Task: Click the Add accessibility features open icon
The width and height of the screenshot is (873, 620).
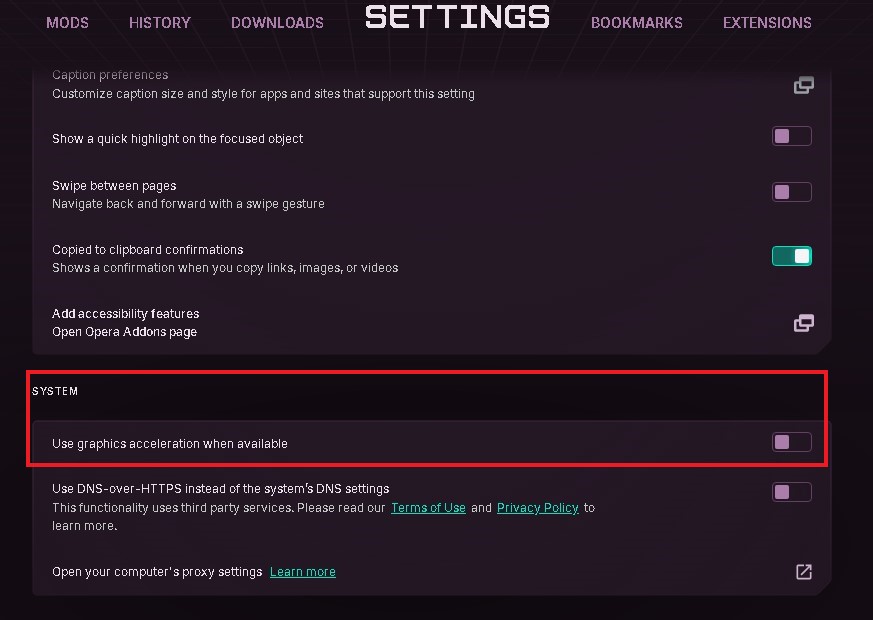Action: click(x=803, y=323)
